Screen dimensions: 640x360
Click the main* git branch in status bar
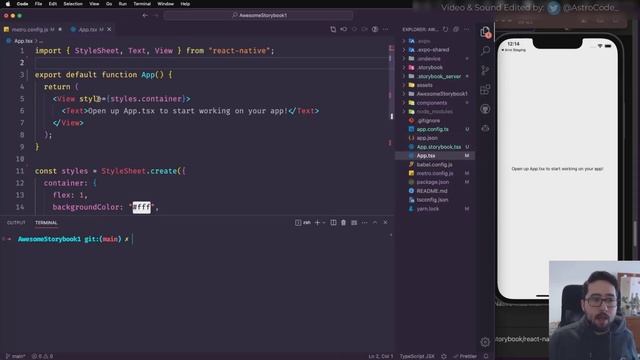pos(16,356)
